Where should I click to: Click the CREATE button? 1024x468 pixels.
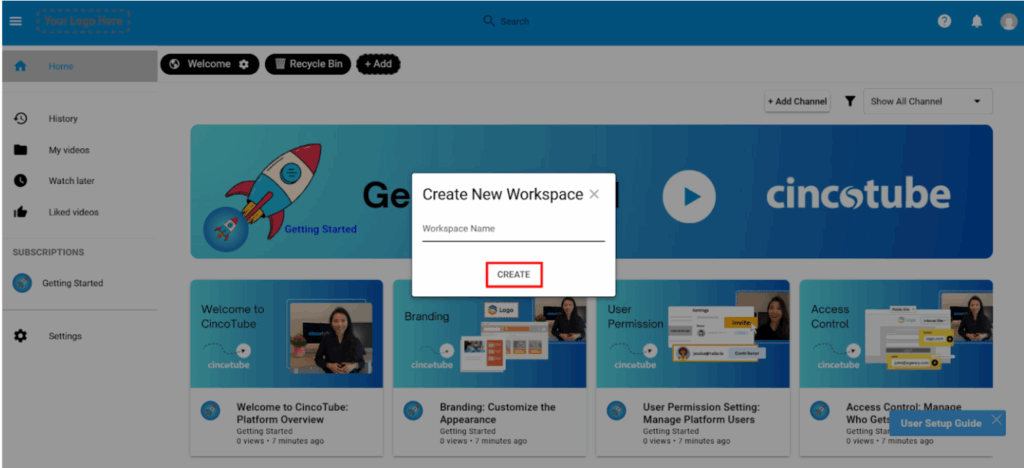pos(513,274)
